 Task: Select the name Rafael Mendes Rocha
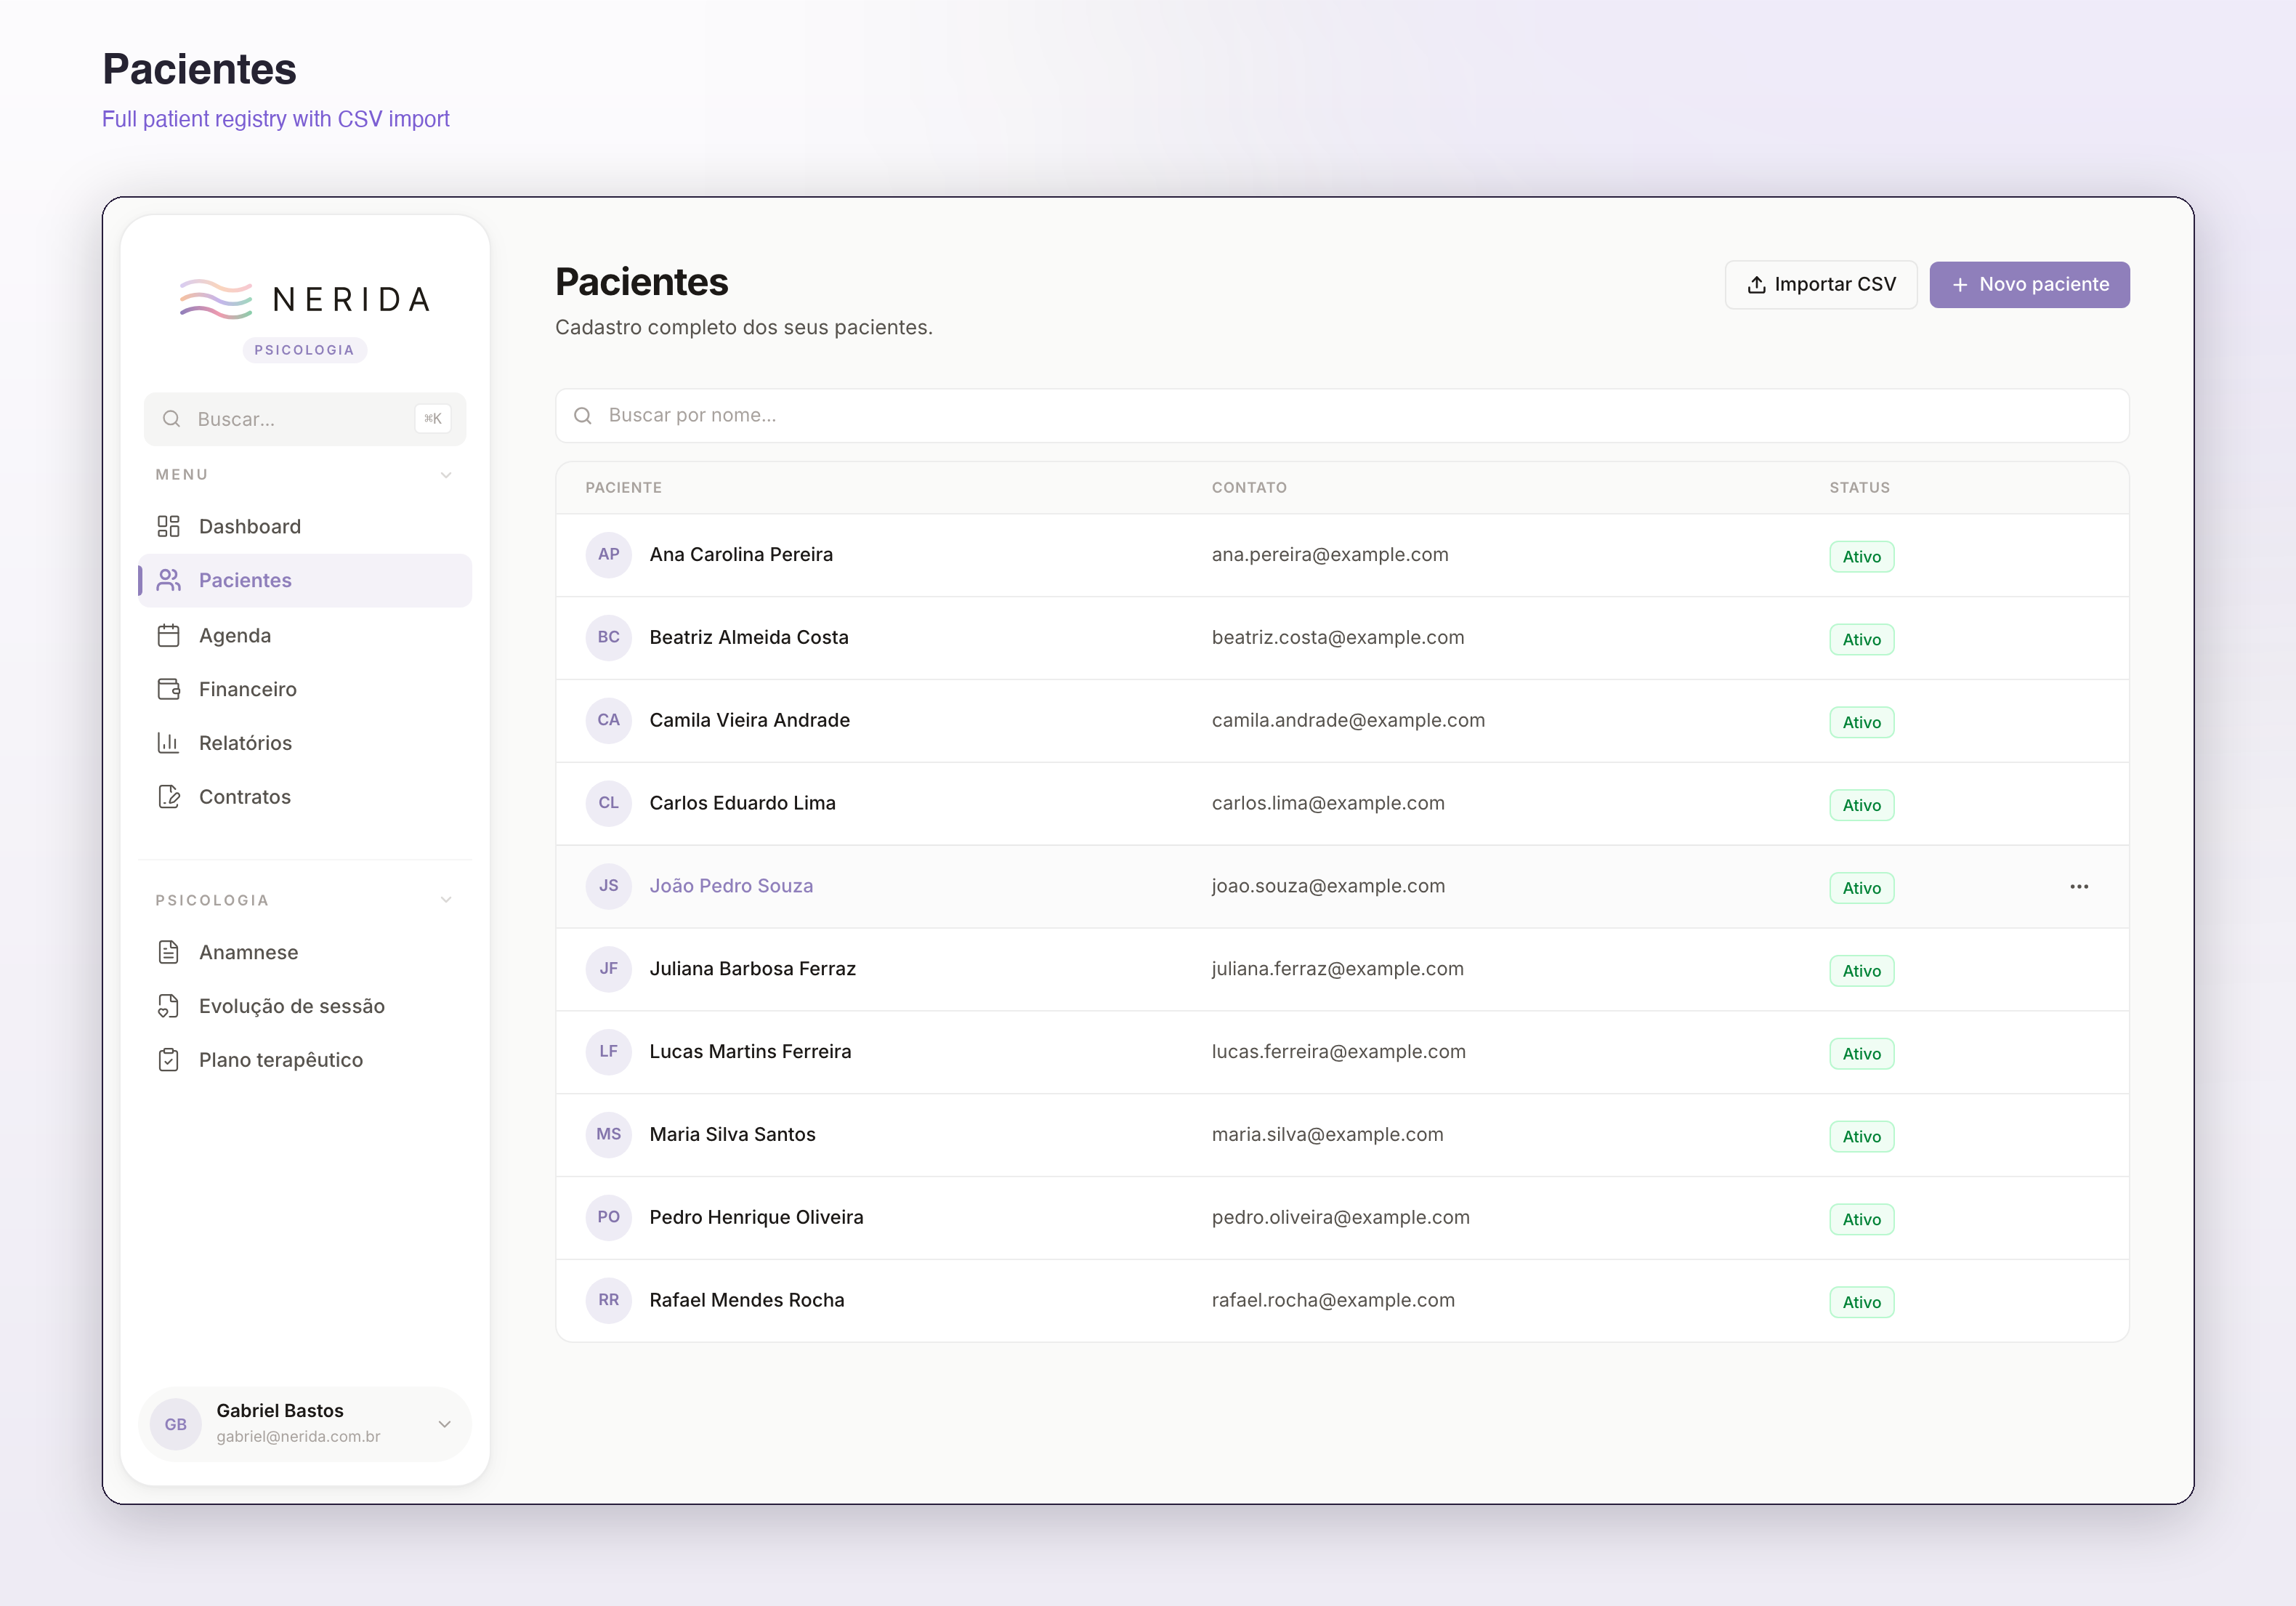pyautogui.click(x=747, y=1301)
